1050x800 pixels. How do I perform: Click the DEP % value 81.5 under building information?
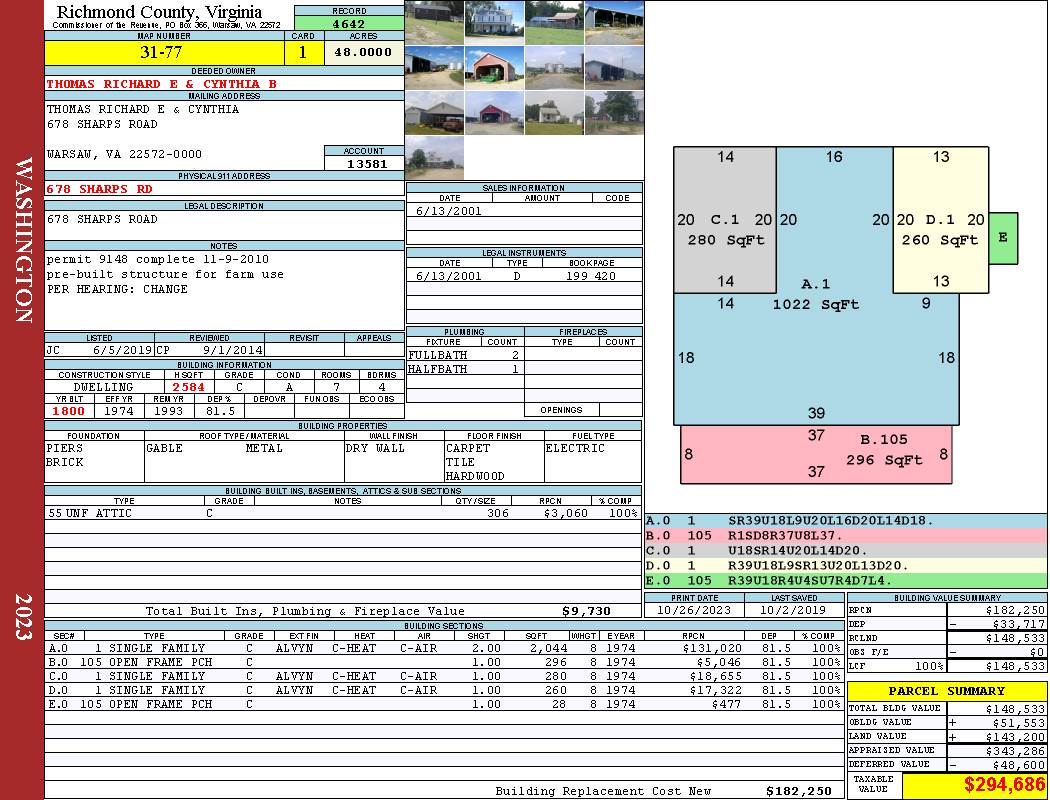coord(220,411)
